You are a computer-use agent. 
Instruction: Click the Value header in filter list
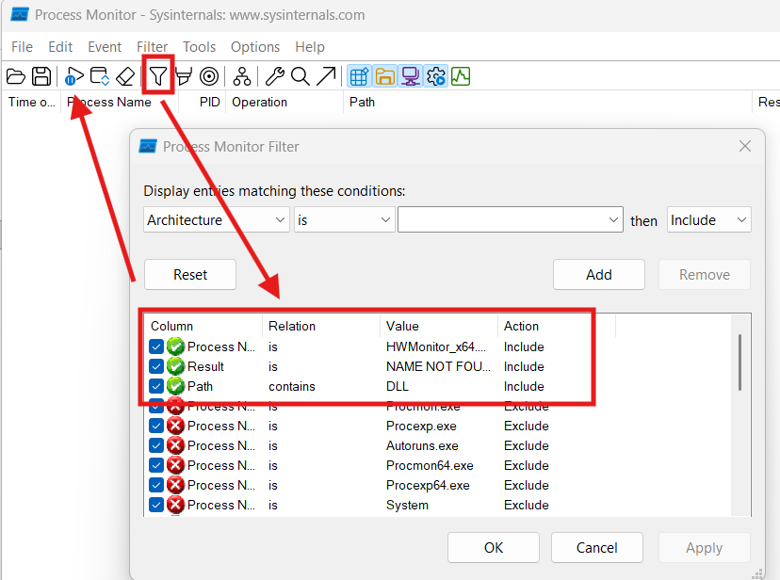tap(439, 326)
